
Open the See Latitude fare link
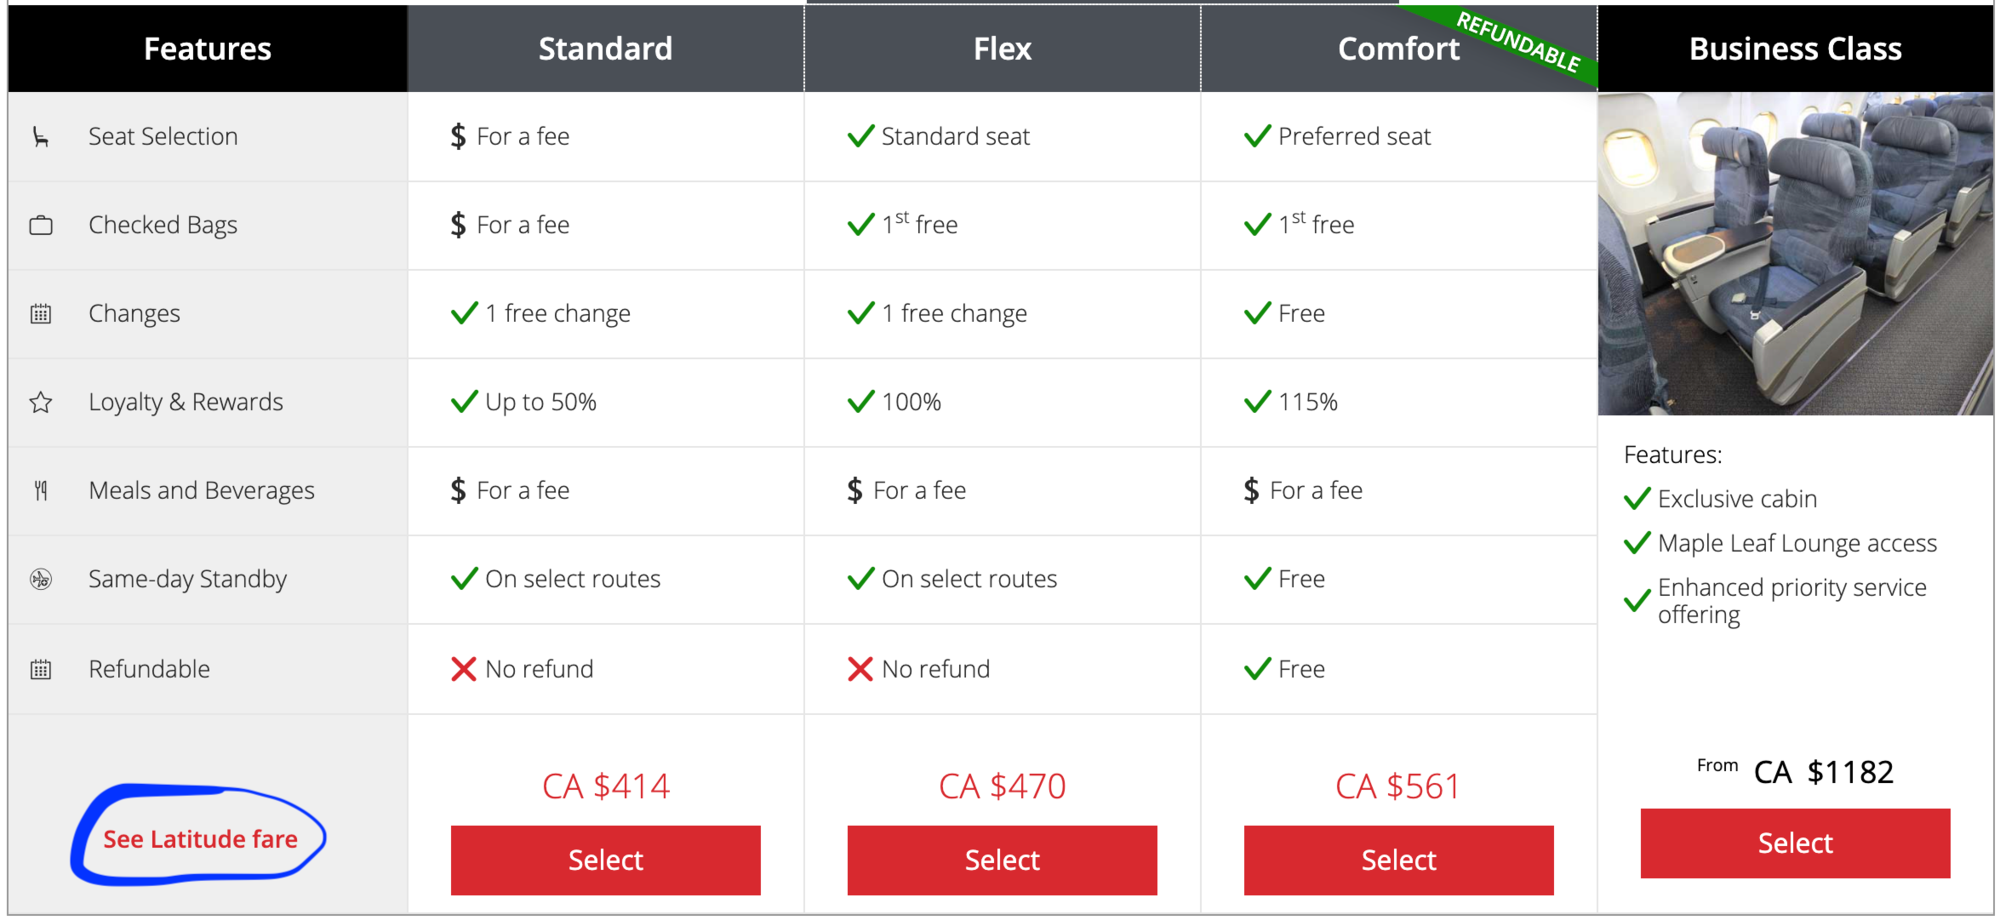200,839
